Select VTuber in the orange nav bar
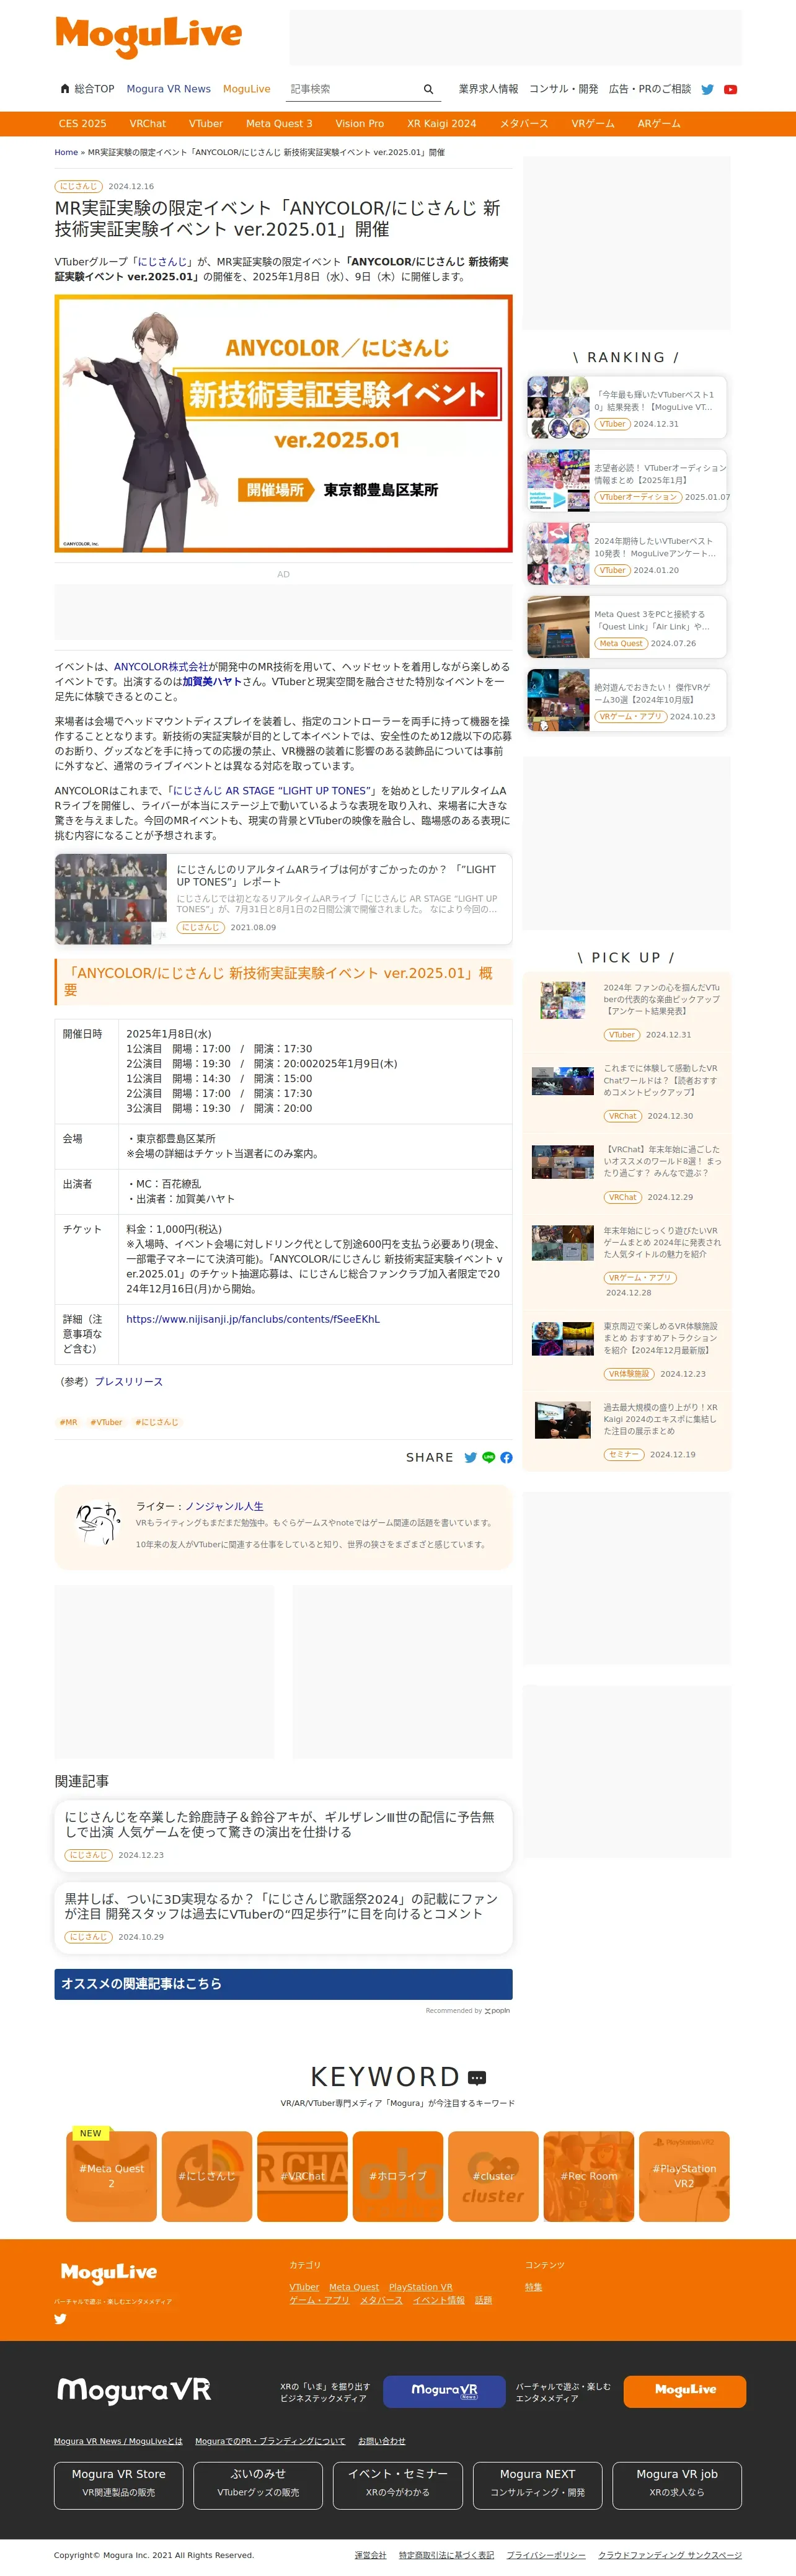The image size is (796, 2576). click(x=206, y=124)
